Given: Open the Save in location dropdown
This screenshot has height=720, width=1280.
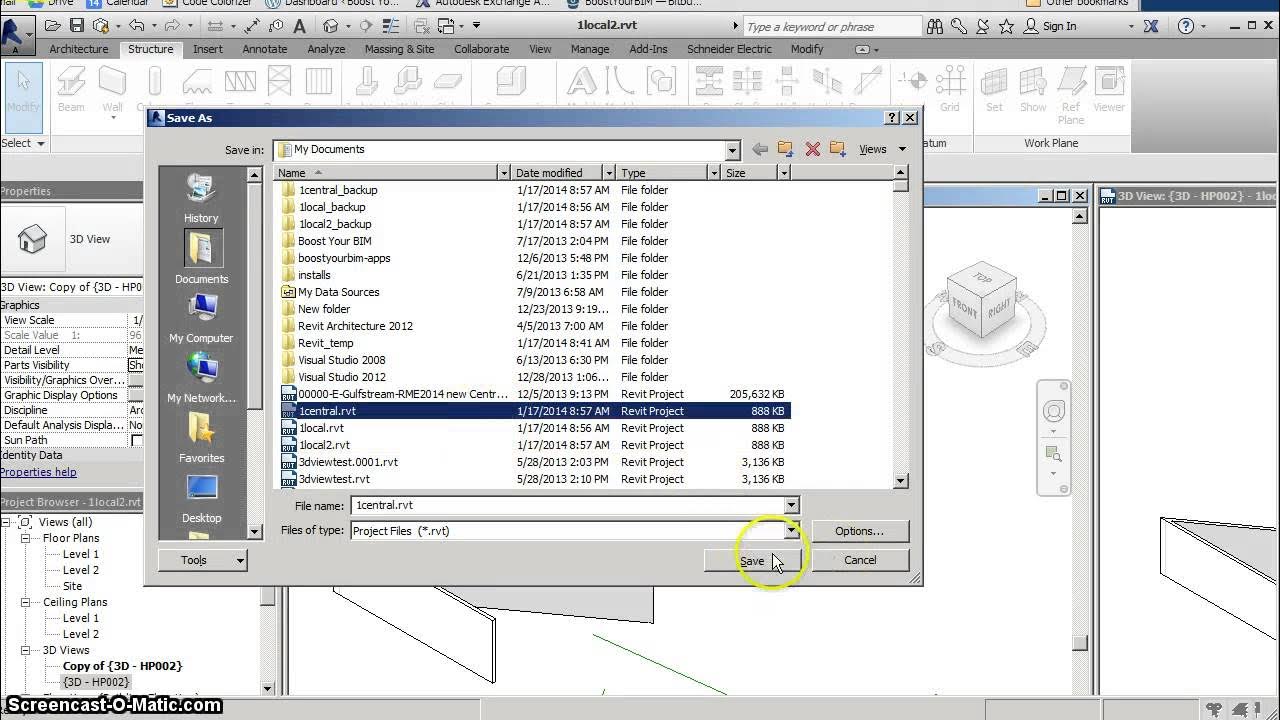Looking at the screenshot, I should [732, 150].
